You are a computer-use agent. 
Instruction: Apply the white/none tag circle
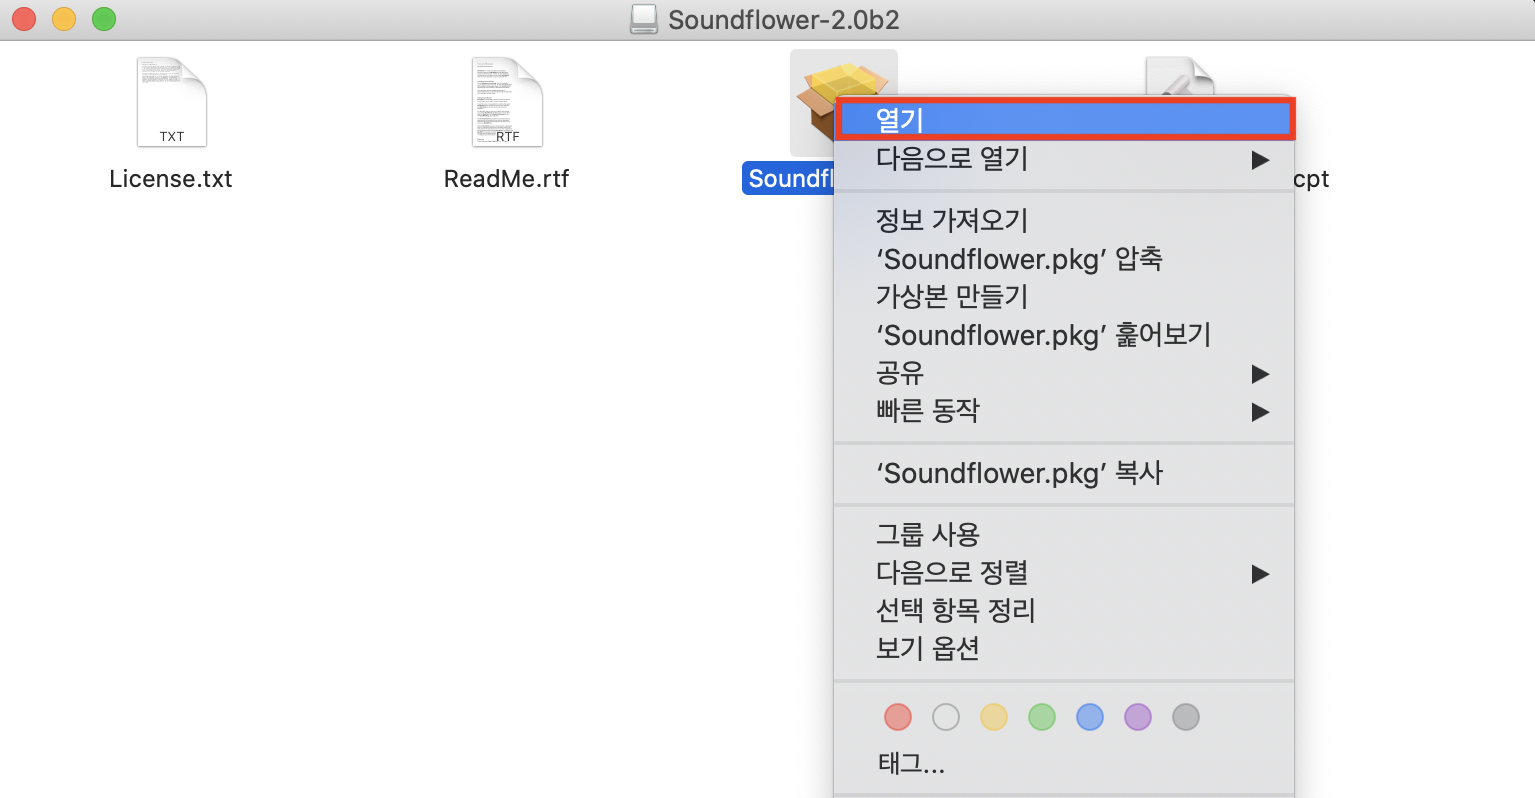(946, 717)
